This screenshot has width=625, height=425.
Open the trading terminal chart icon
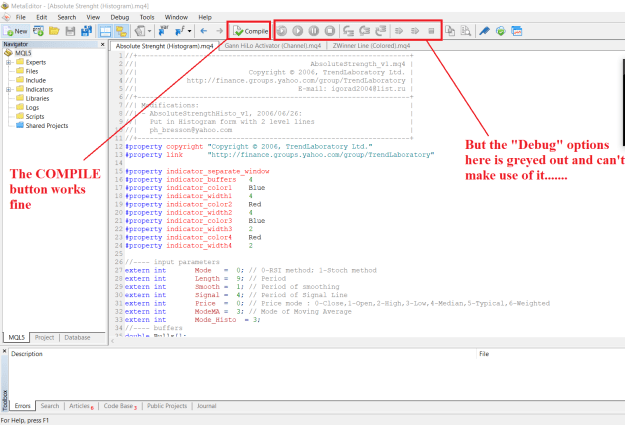pos(517,31)
